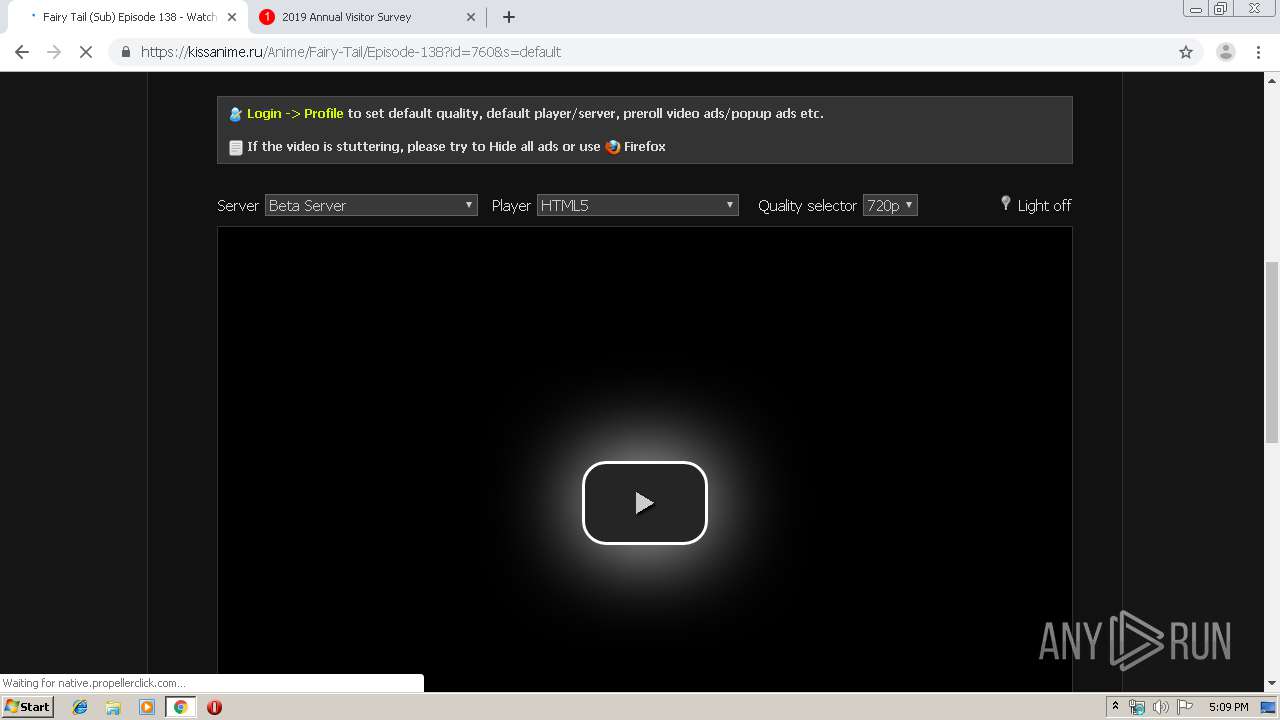Click the light bulb icon
This screenshot has width=1280, height=720.
1006,203
